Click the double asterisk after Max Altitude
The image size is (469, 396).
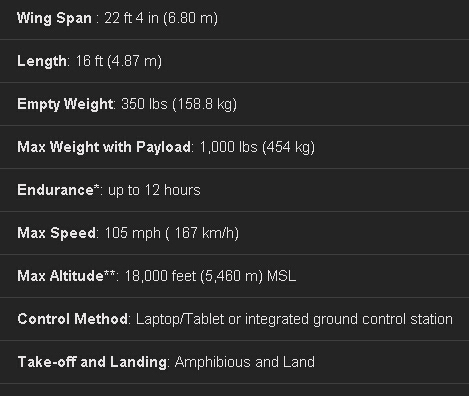(x=110, y=273)
